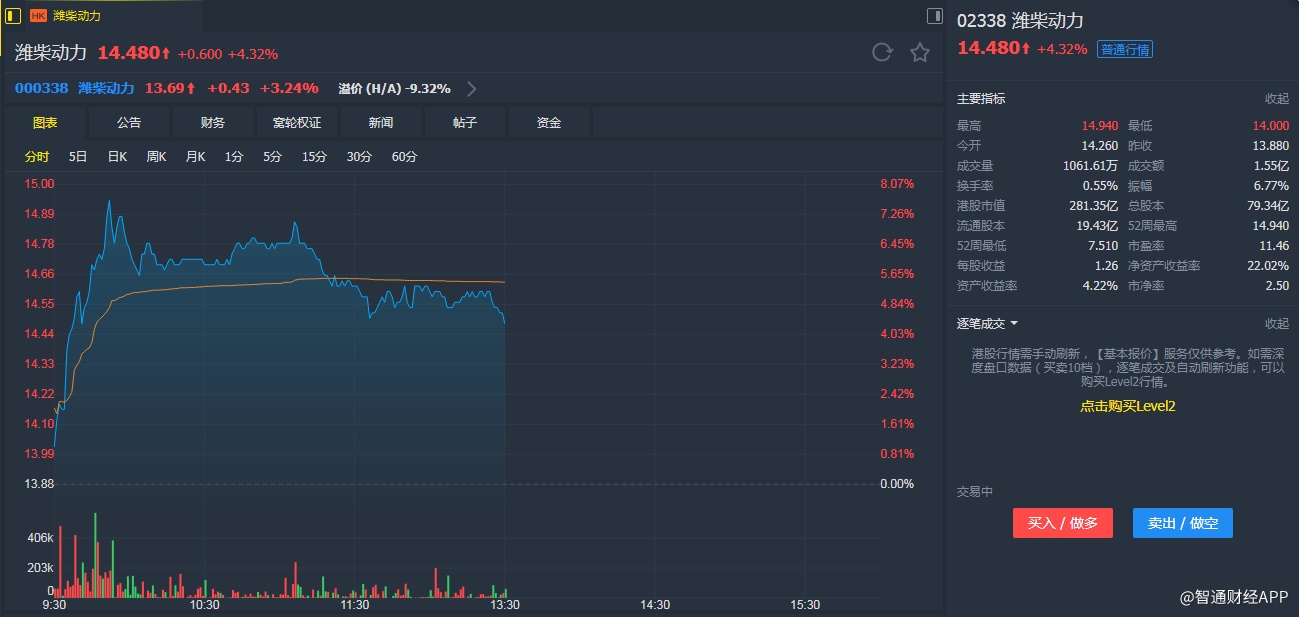Switch chart to 5日 view
Image resolution: width=1299 pixels, height=617 pixels.
[x=78, y=157]
